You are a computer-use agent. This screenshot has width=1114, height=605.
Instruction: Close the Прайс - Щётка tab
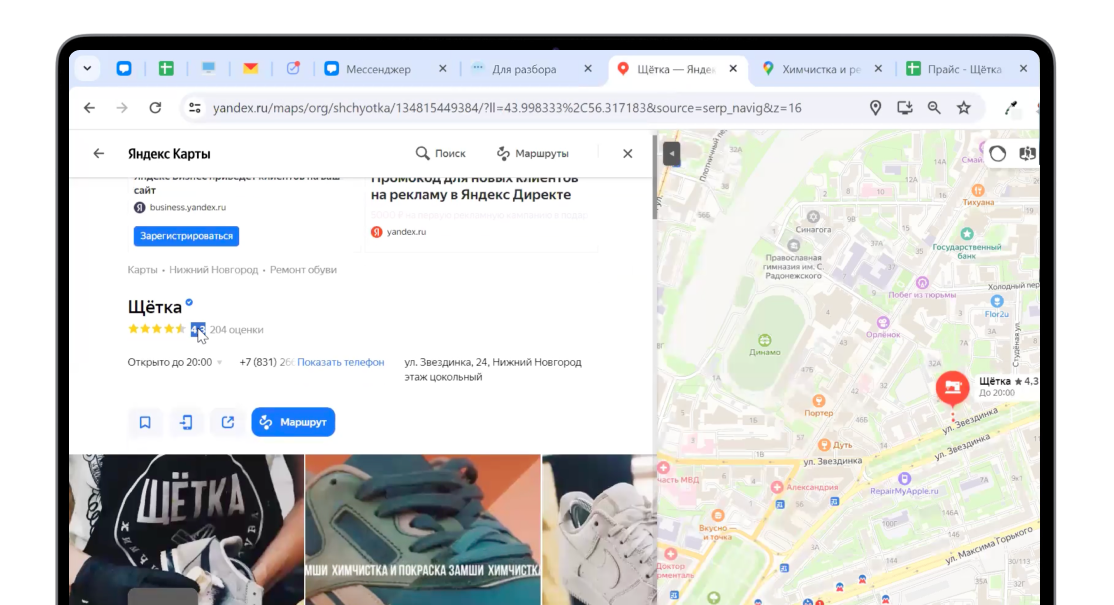(1023, 69)
